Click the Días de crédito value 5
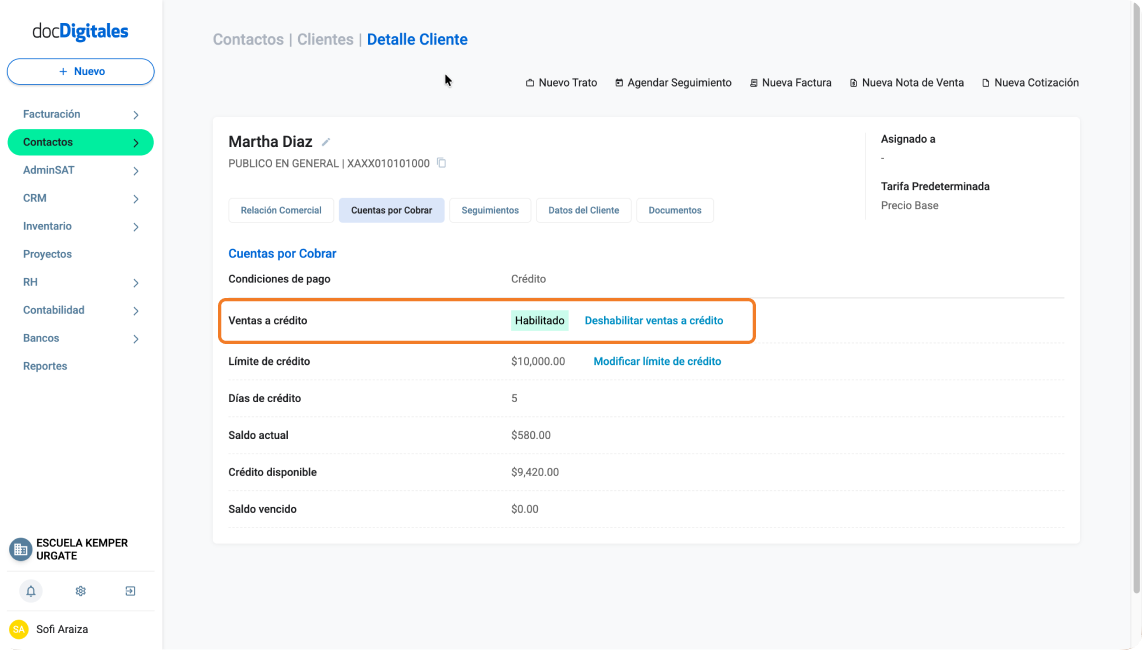The image size is (1142, 650). (x=514, y=399)
